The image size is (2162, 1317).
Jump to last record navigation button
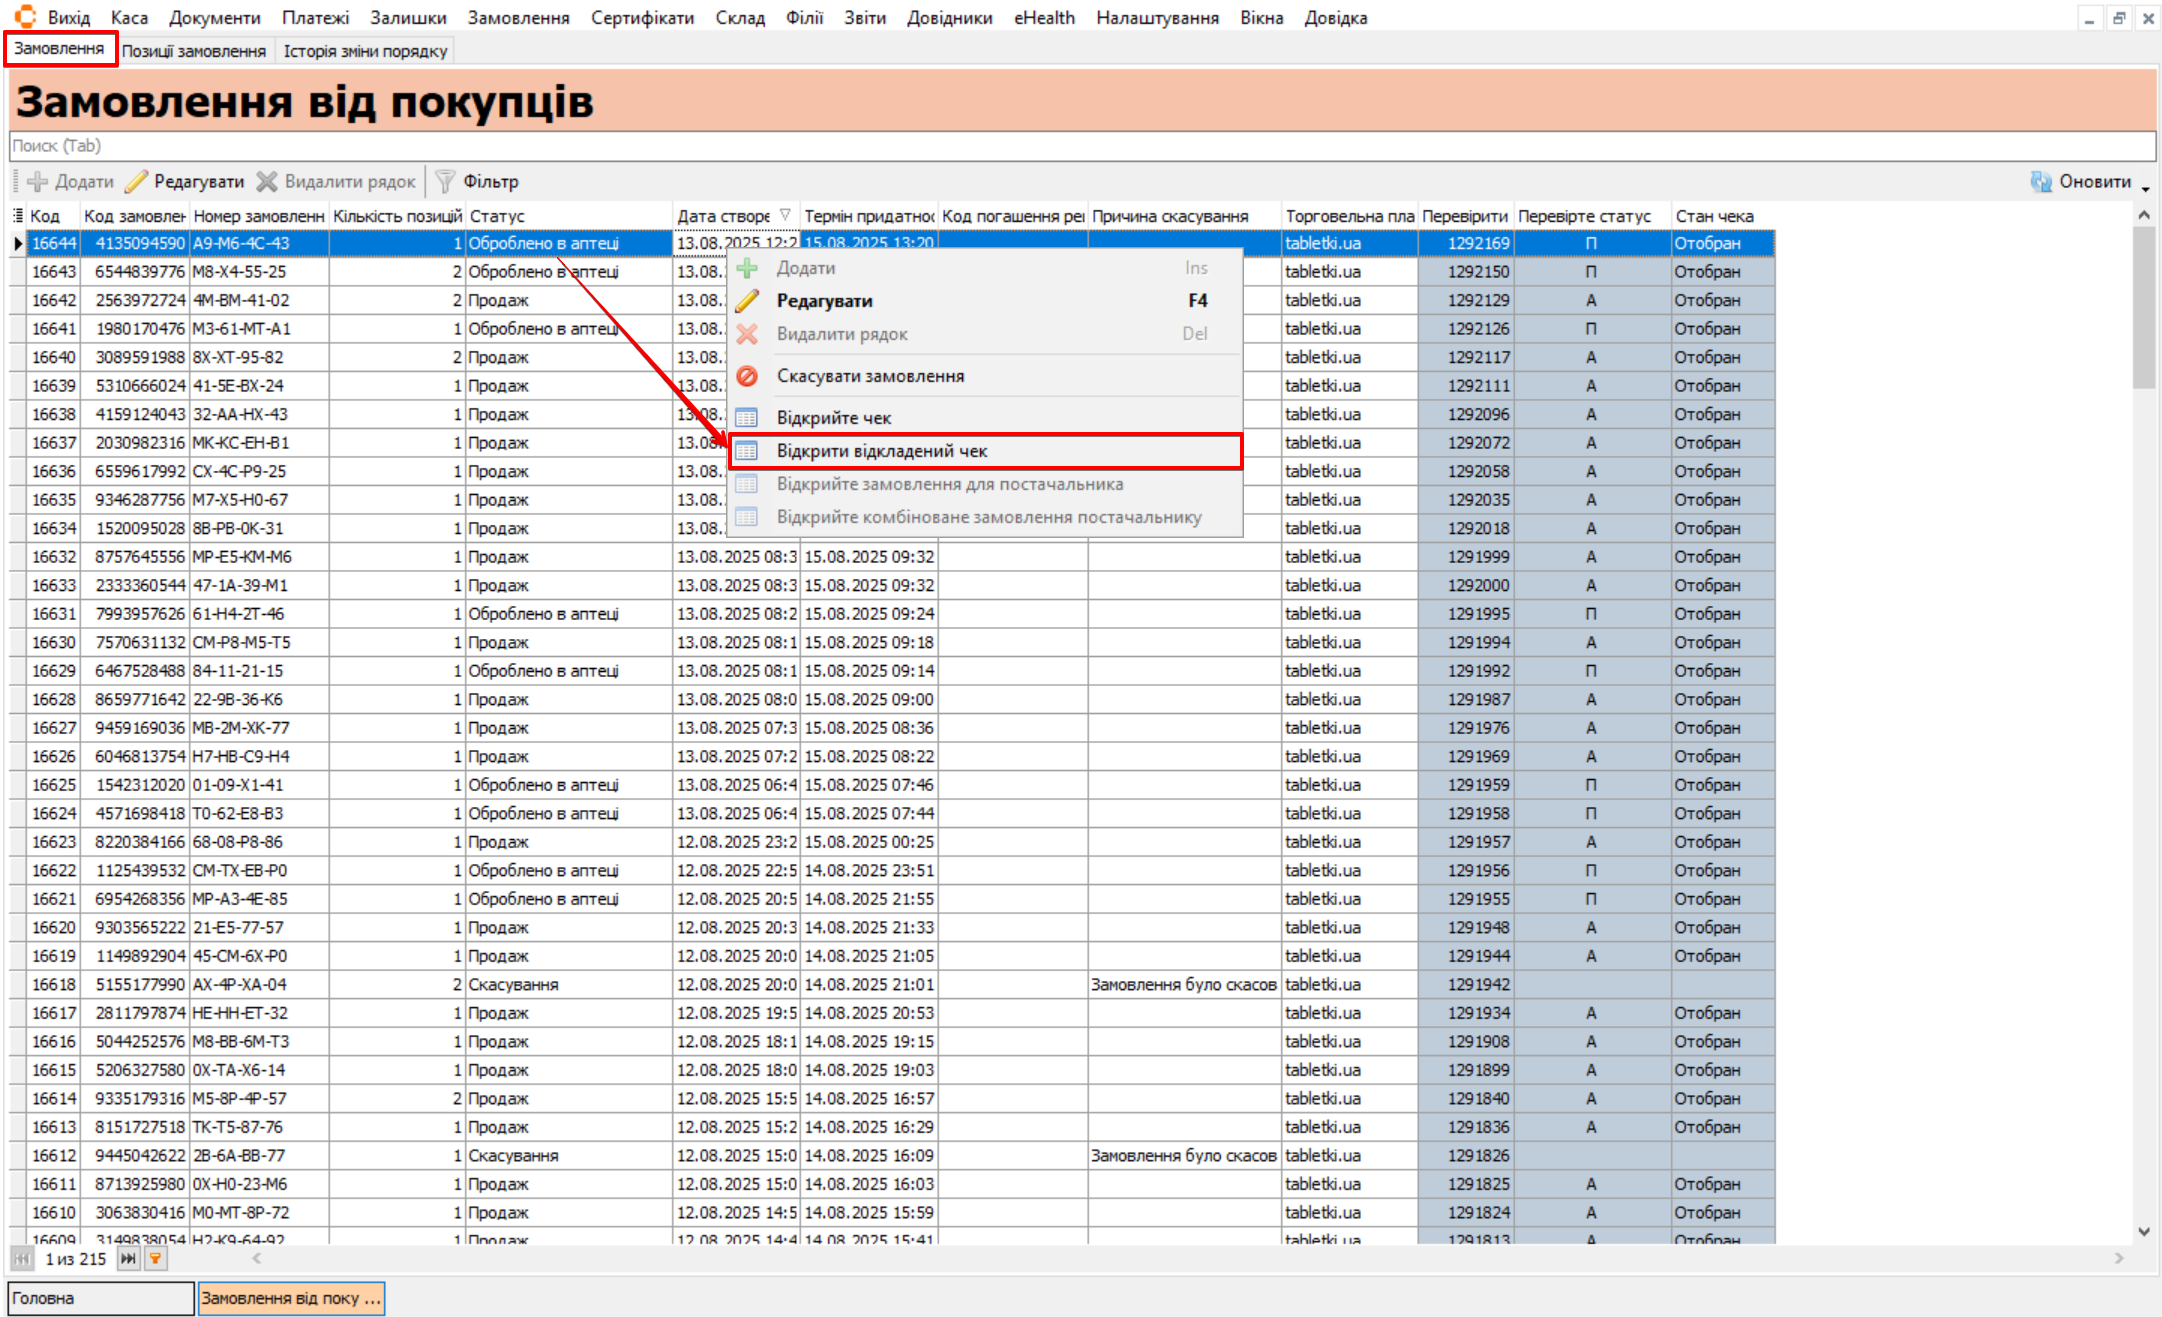pos(128,1259)
